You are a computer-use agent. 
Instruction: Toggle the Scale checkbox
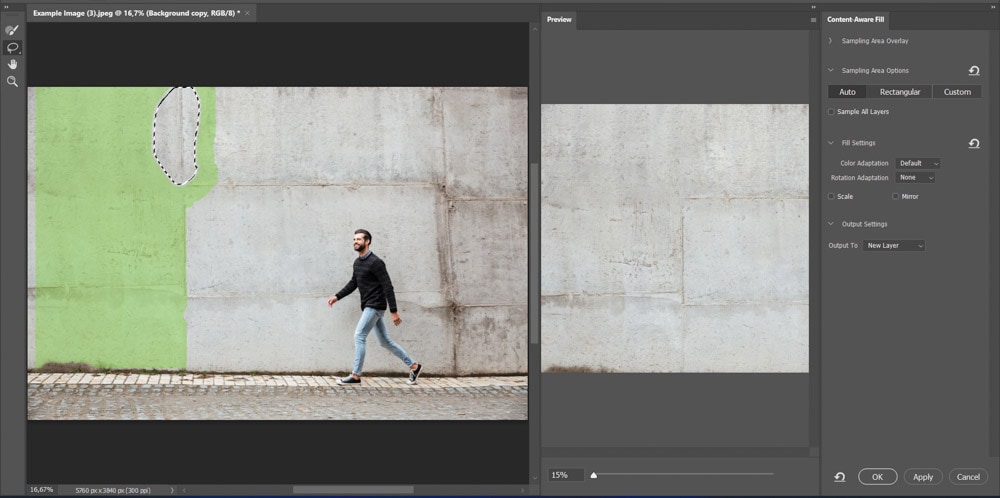click(831, 196)
